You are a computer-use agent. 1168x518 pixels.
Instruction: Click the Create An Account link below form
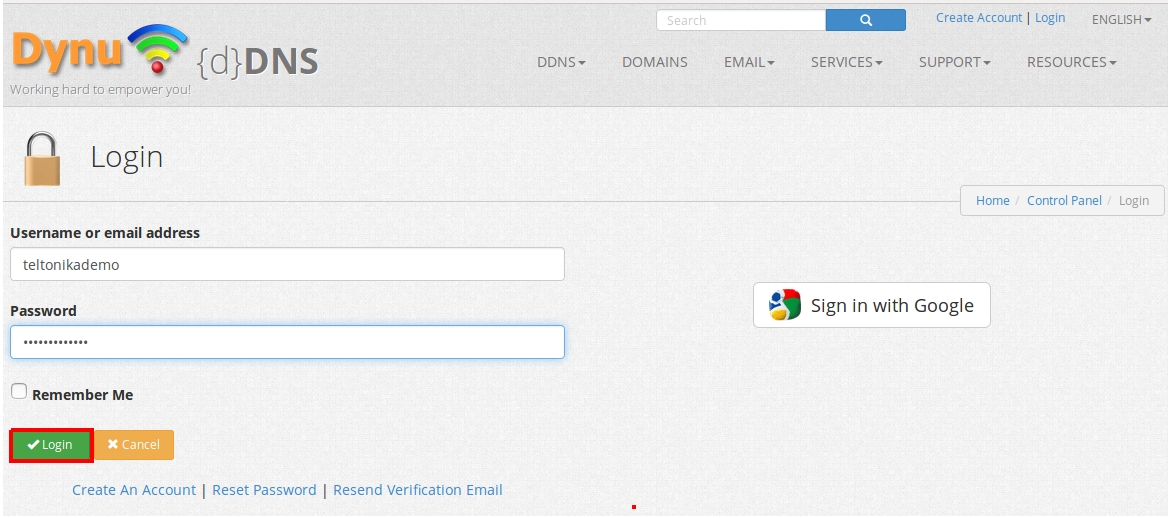pos(134,490)
